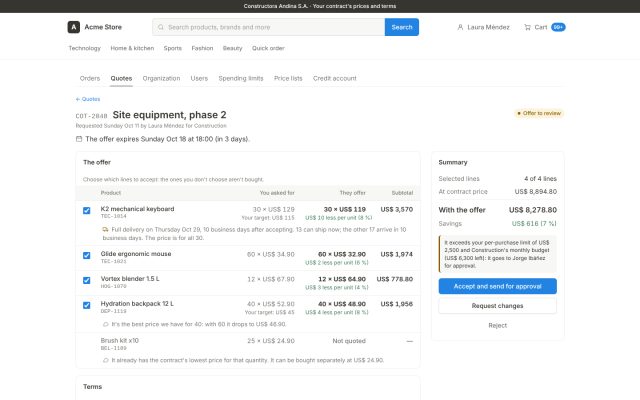Open the Home & kitchen category
Image resolution: width=640 pixels, height=400 pixels.
click(x=132, y=48)
